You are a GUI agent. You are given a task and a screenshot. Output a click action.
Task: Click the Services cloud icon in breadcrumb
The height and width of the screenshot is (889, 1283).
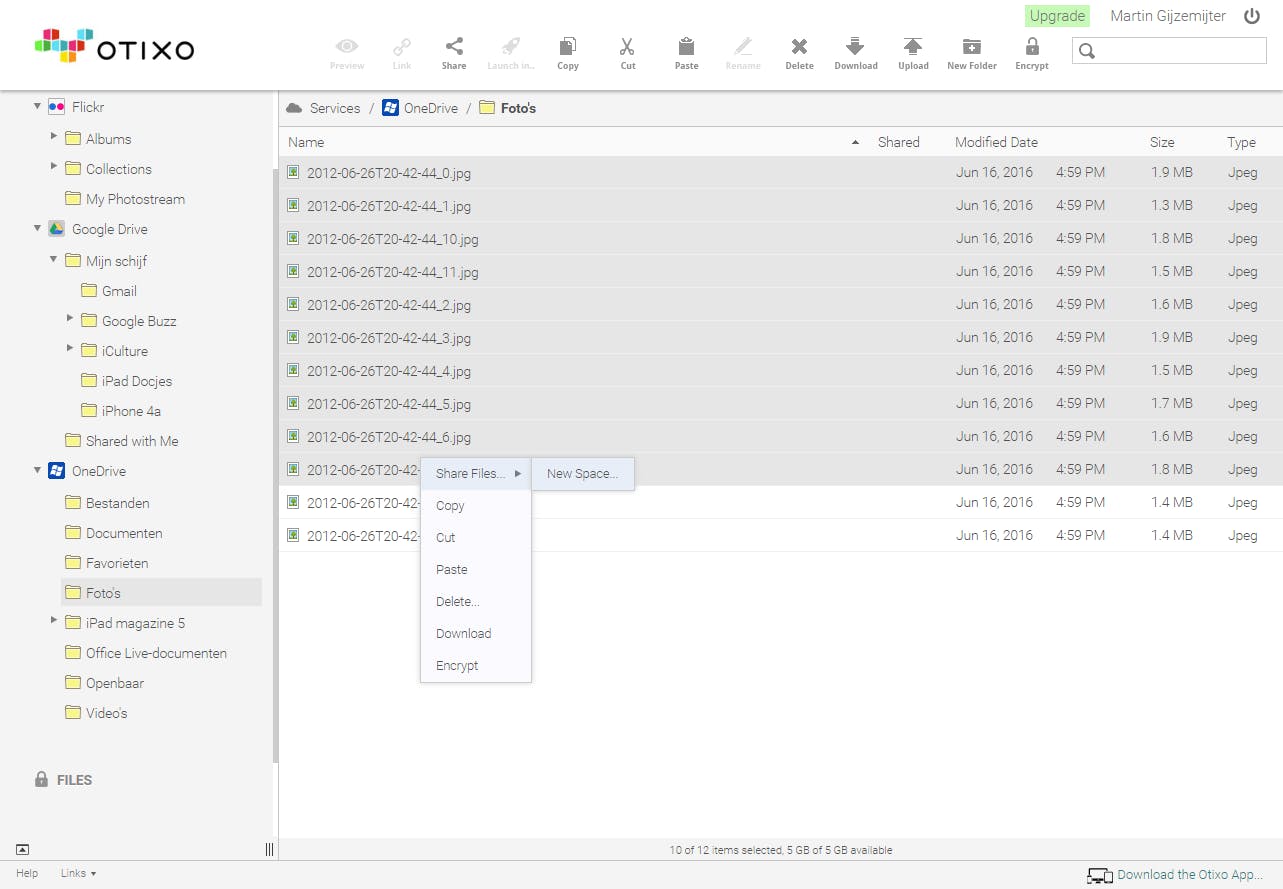pyautogui.click(x=294, y=108)
